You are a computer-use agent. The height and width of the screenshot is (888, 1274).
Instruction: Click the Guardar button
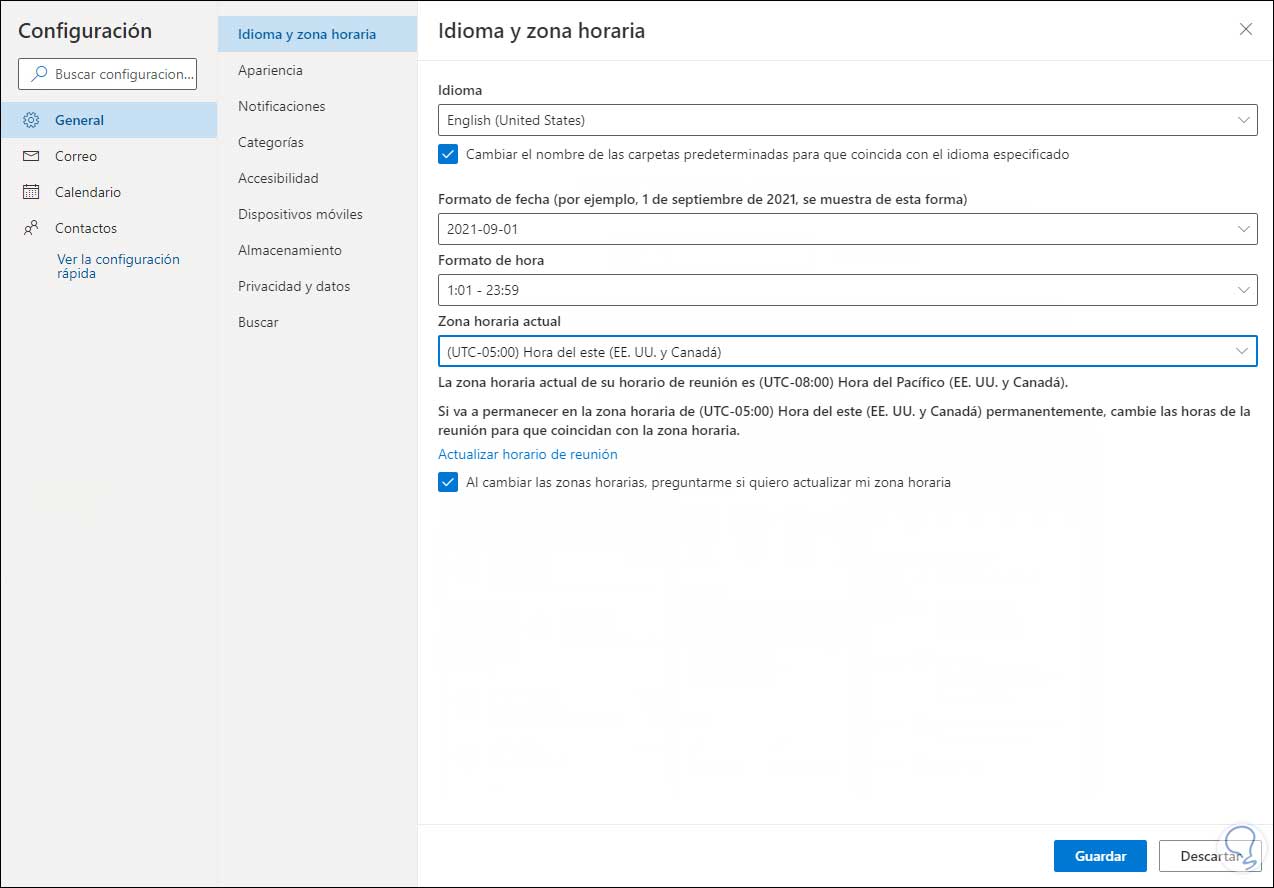coord(1100,856)
